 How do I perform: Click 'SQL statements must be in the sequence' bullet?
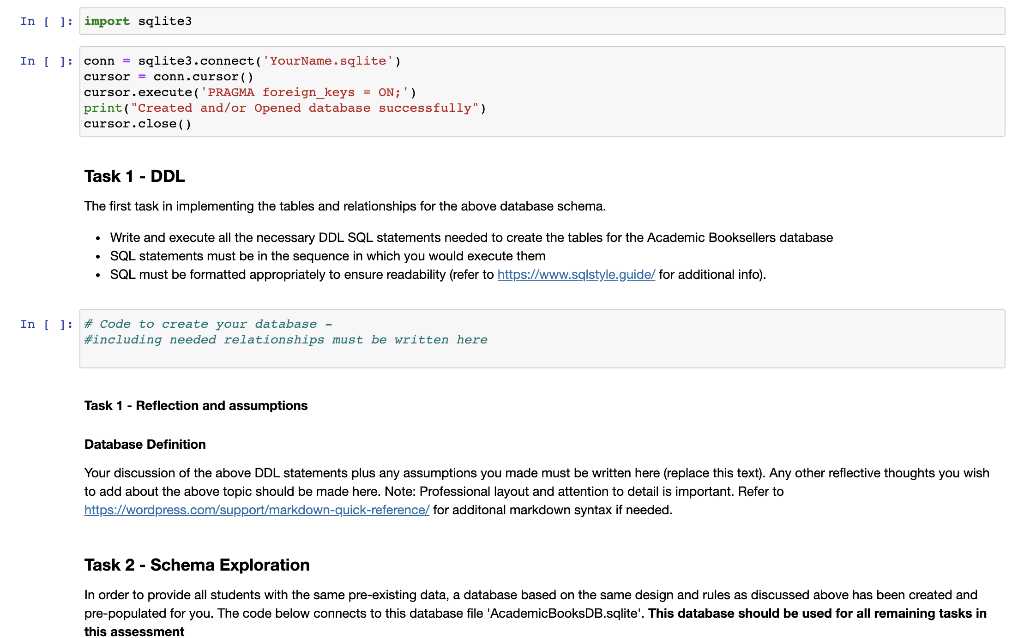click(328, 256)
